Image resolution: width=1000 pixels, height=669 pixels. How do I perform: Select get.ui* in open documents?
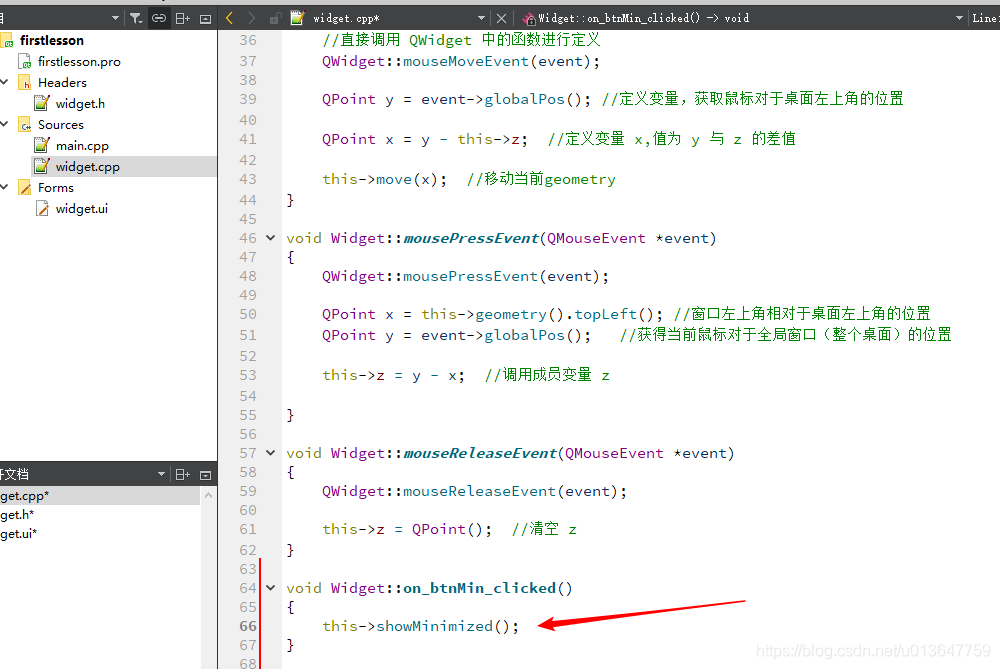coord(18,534)
